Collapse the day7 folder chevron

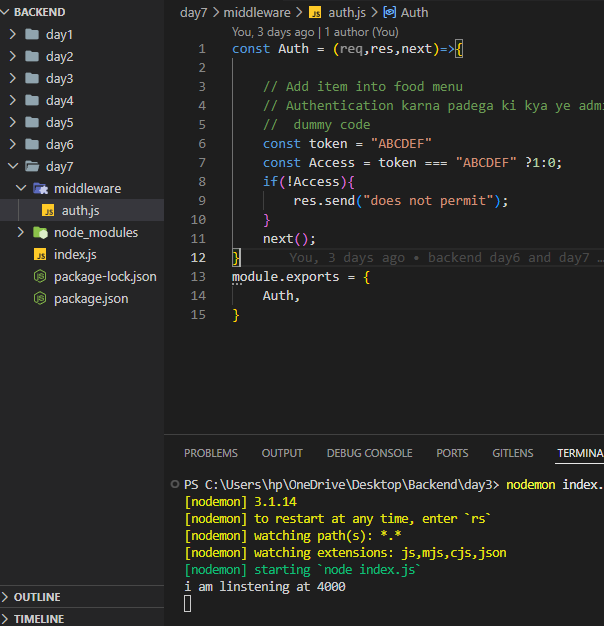(x=13, y=166)
